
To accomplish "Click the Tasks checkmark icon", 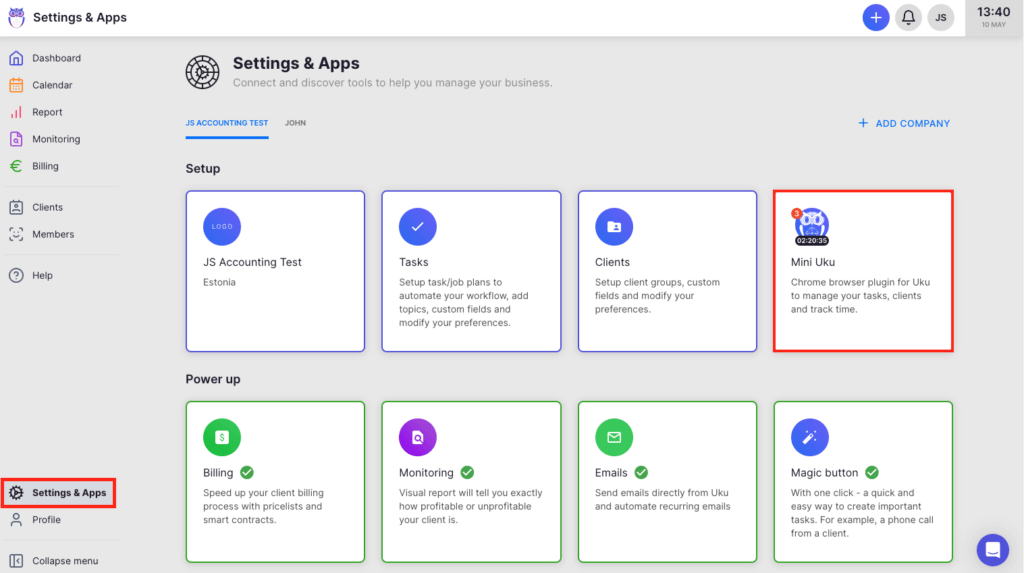I will click(x=418, y=227).
